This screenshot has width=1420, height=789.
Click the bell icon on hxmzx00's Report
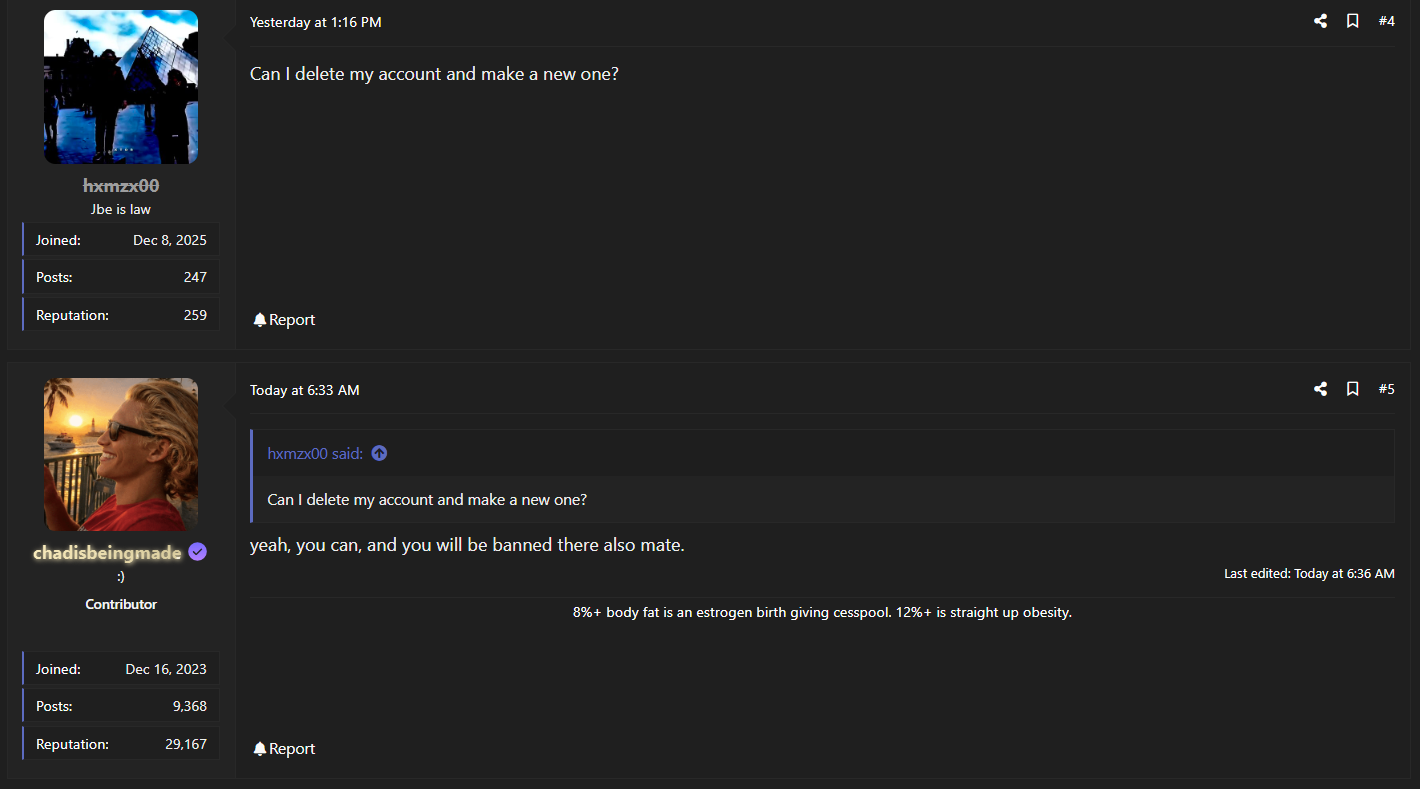pyautogui.click(x=260, y=320)
